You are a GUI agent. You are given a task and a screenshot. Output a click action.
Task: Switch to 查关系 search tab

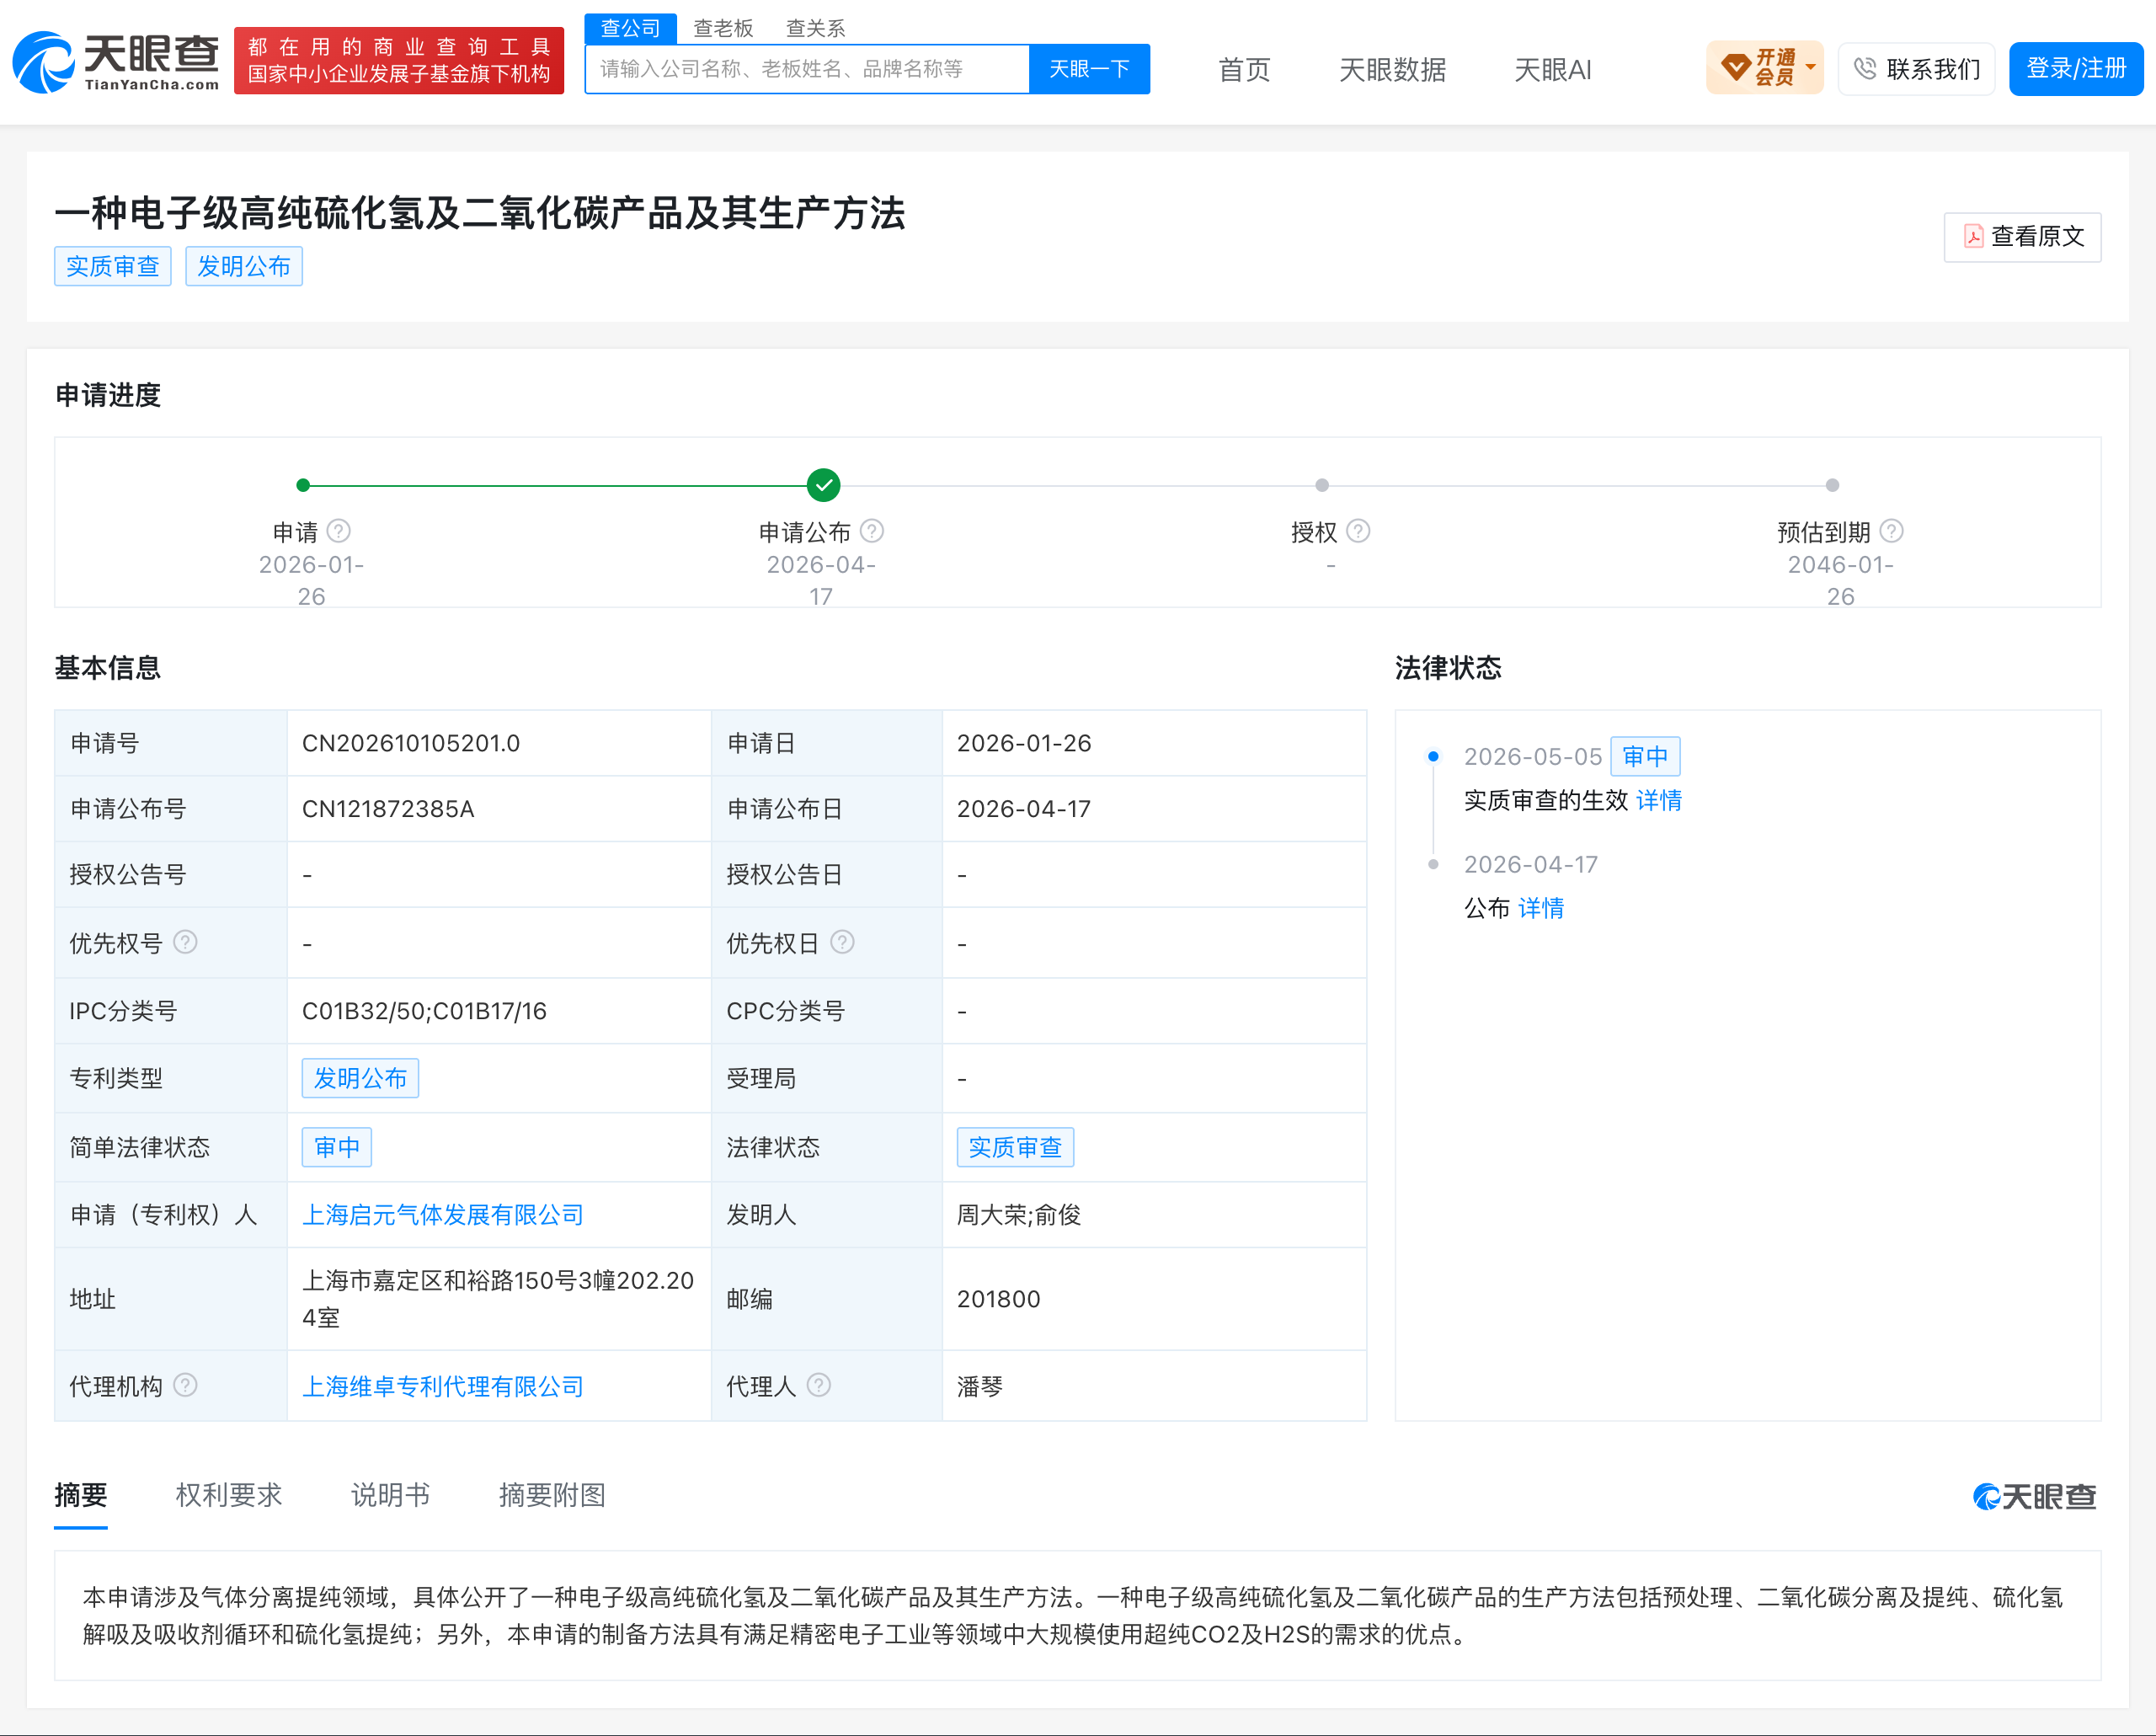tap(815, 28)
